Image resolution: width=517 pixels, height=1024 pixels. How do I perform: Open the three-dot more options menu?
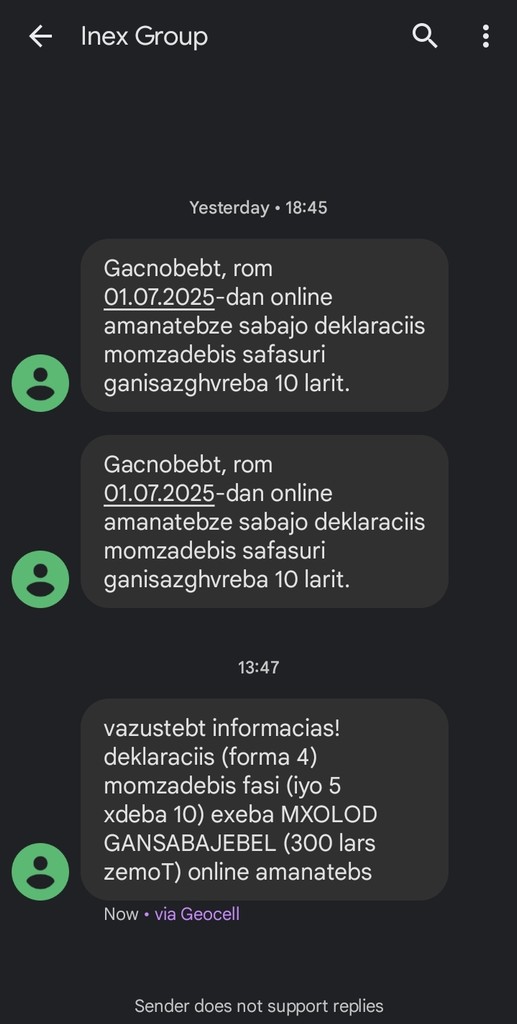tap(486, 37)
